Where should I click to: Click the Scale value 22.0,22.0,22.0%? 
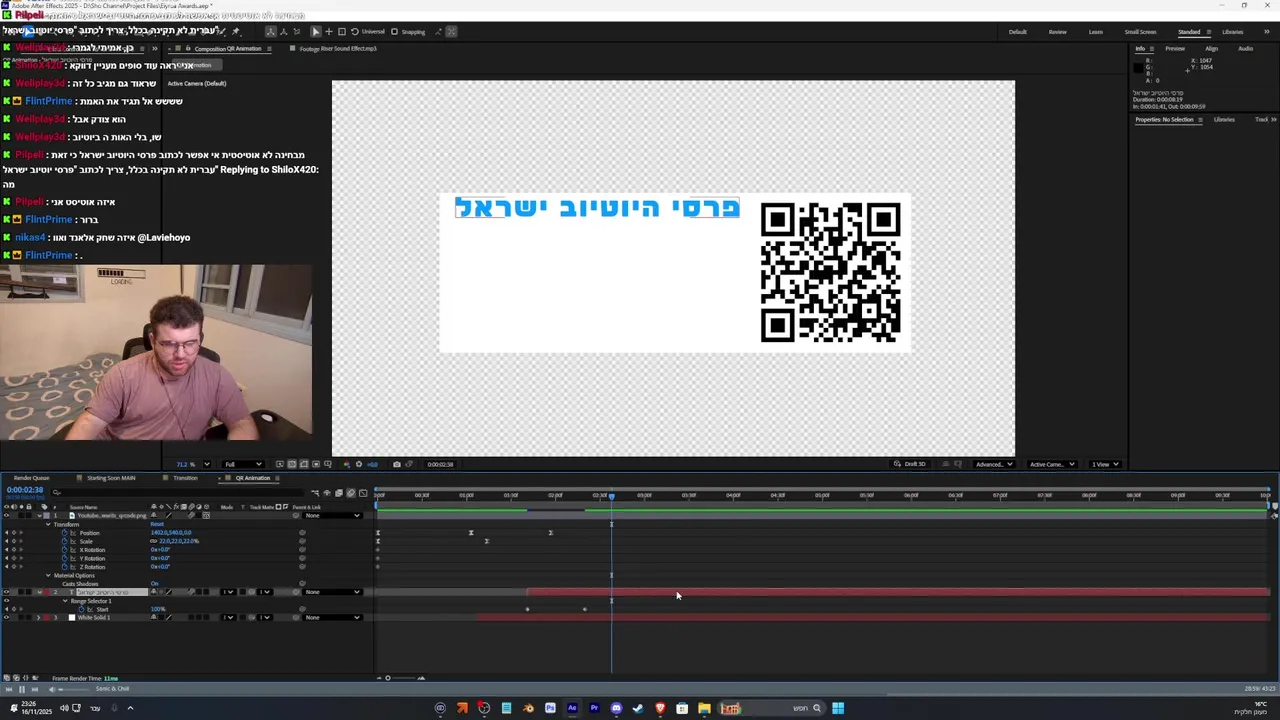tap(179, 541)
